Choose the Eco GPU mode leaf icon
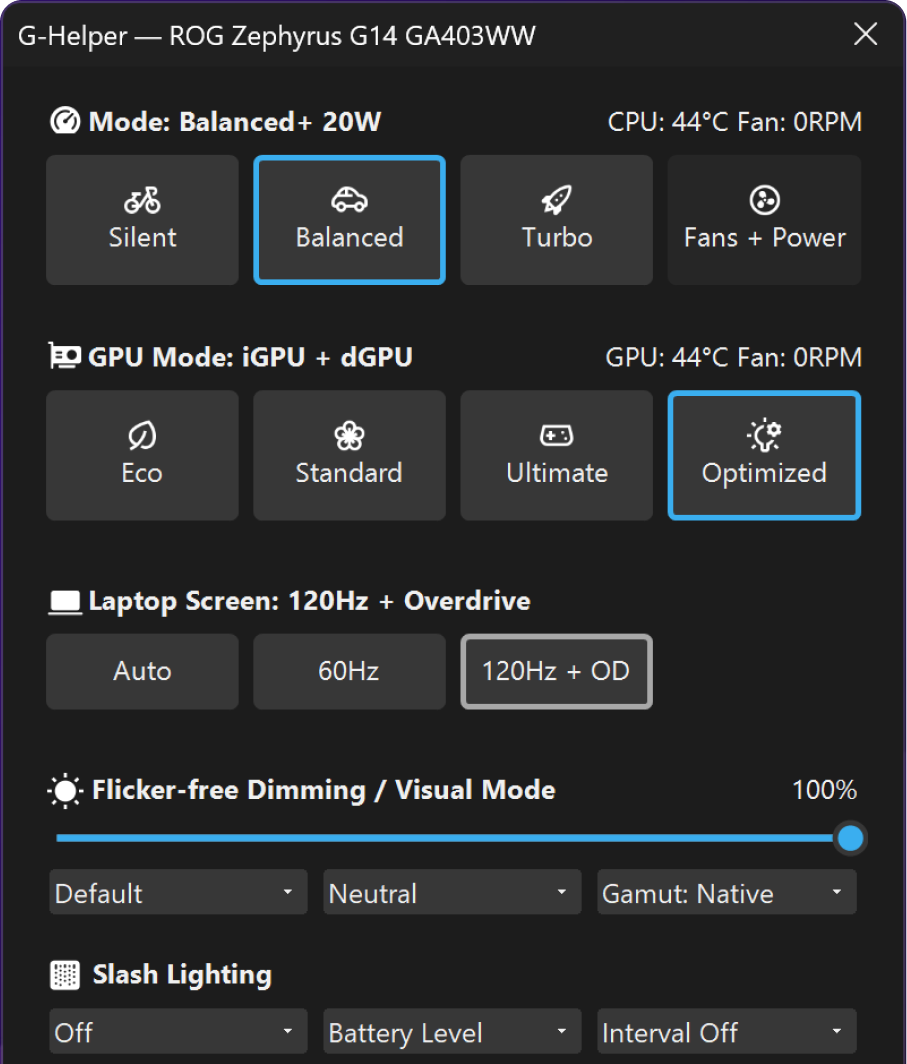907x1064 pixels. click(x=142, y=455)
